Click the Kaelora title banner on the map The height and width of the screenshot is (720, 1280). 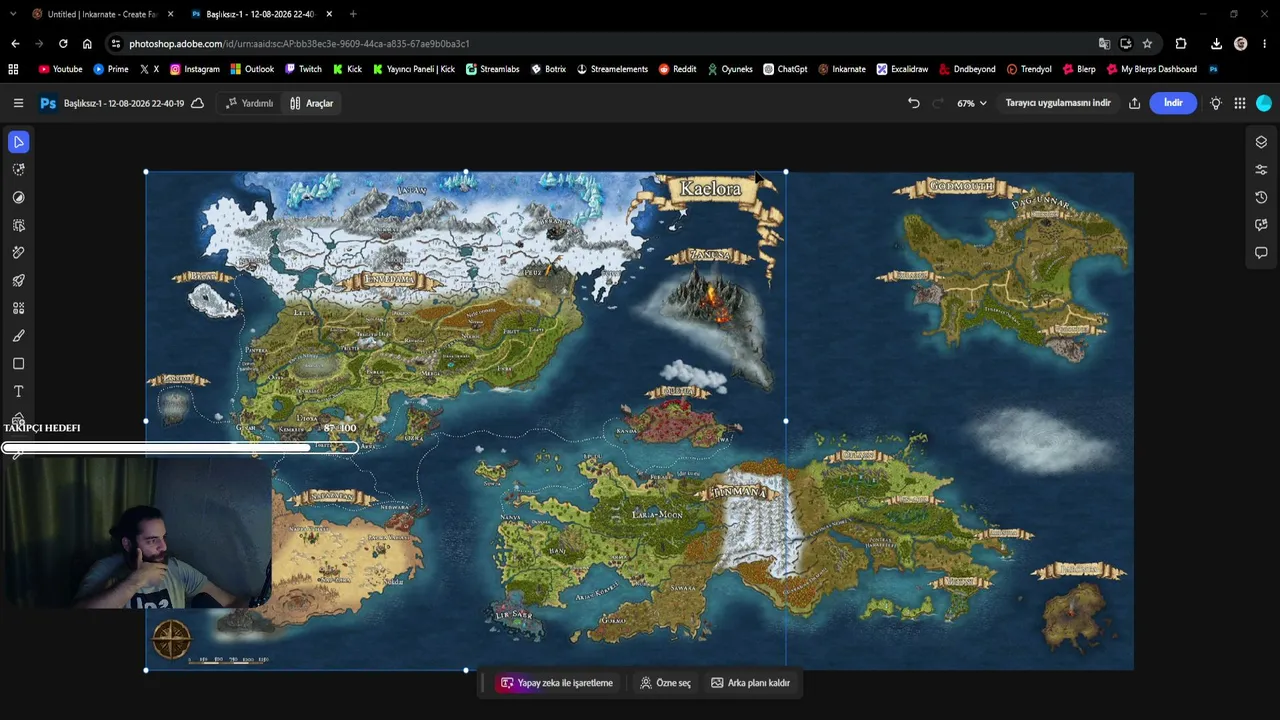(x=711, y=189)
